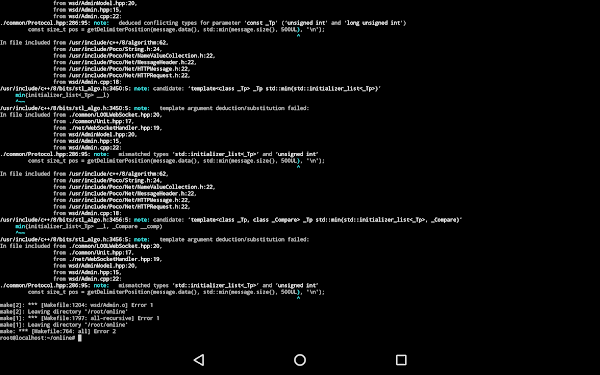600x375 pixels.
Task: Select stl_algo.h:3456:5 'deduction/substitution failed' note
Action: pyautogui.click(x=154, y=240)
